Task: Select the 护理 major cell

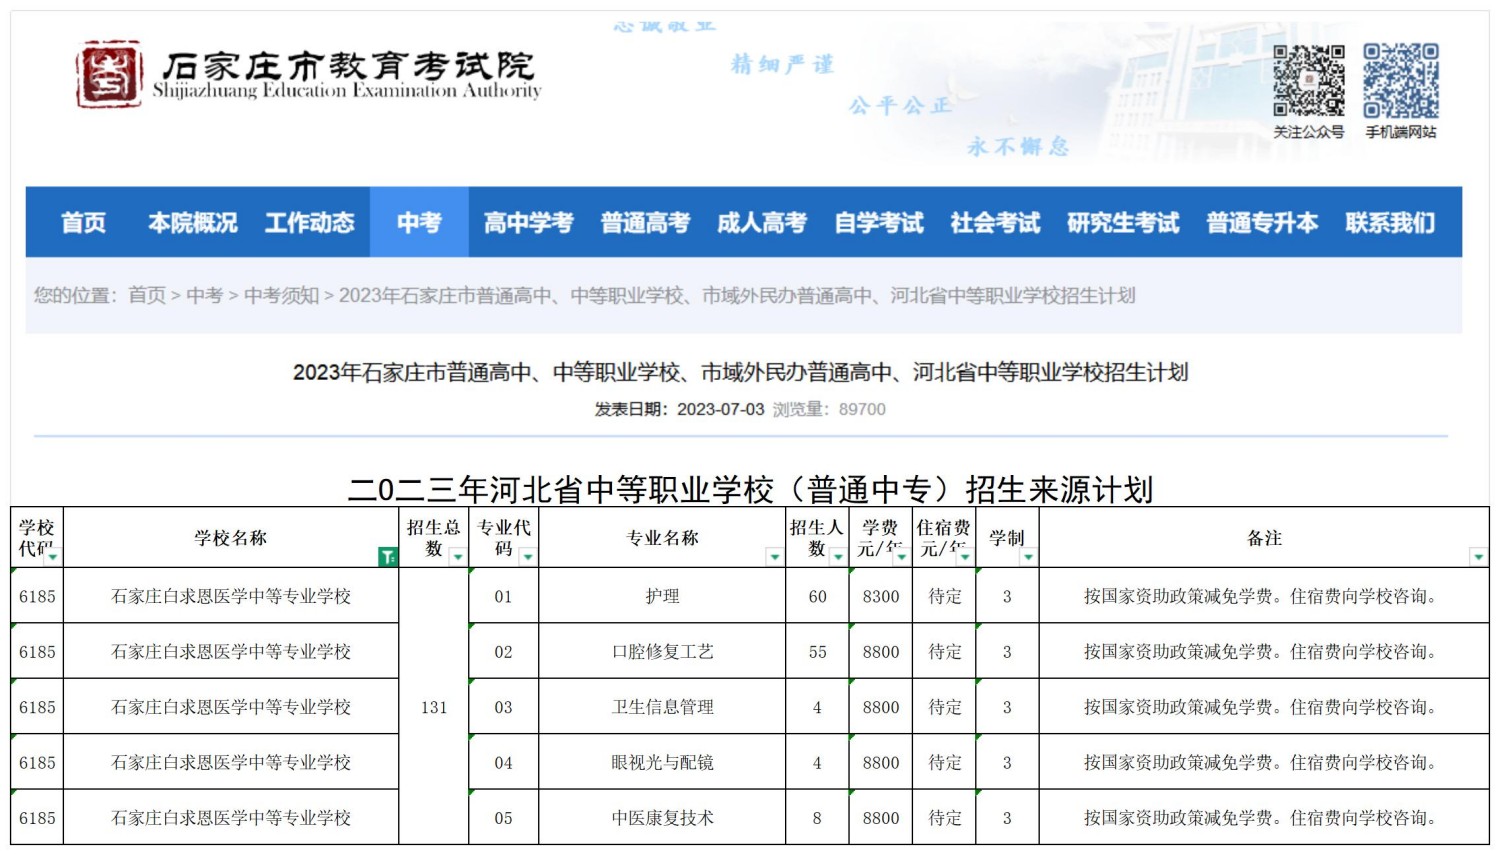Action: click(x=662, y=596)
